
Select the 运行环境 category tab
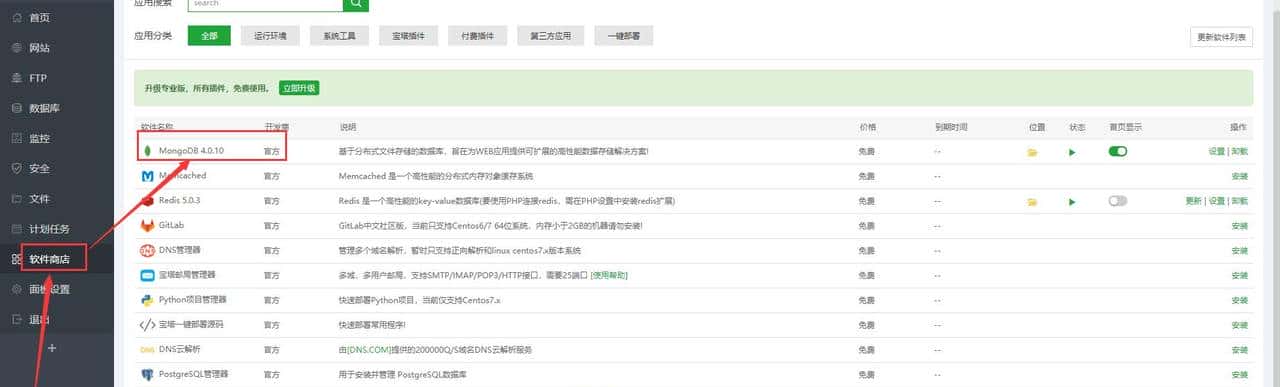coord(270,36)
